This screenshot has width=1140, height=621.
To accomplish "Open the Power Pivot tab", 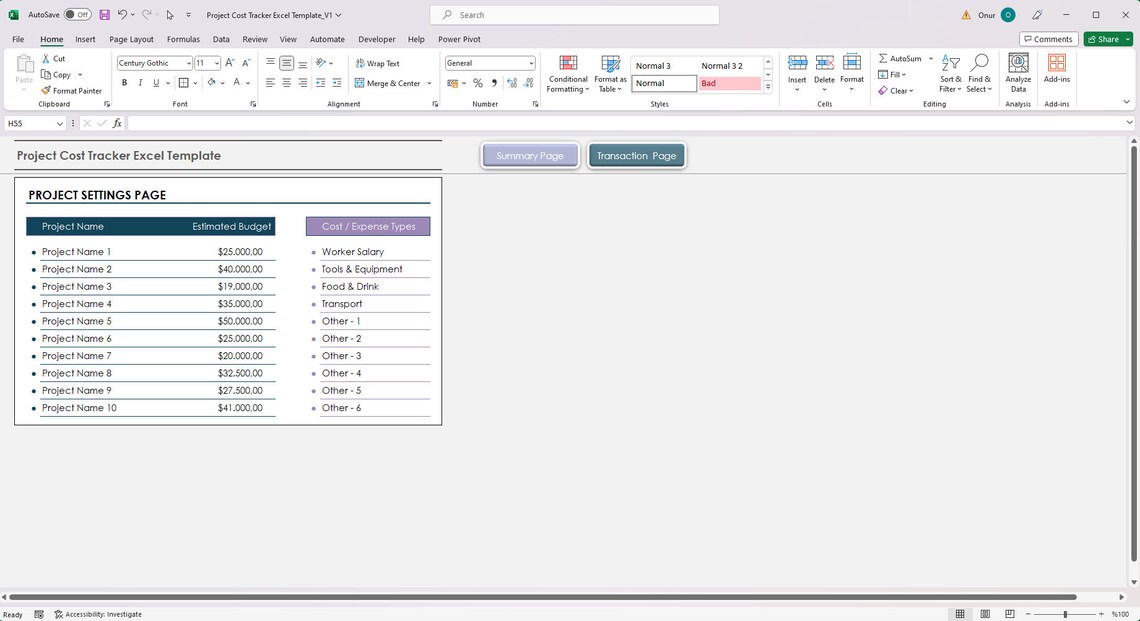I will (459, 39).
